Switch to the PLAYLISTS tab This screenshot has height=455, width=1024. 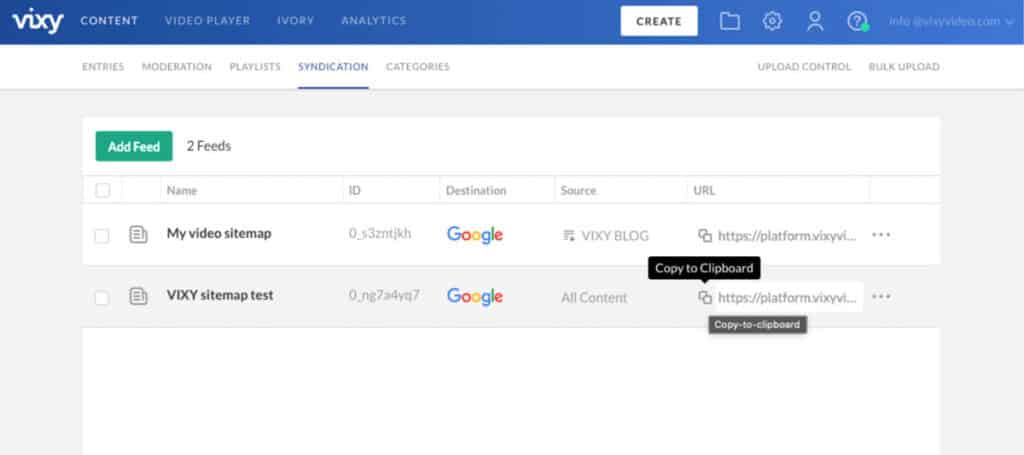[x=255, y=67]
